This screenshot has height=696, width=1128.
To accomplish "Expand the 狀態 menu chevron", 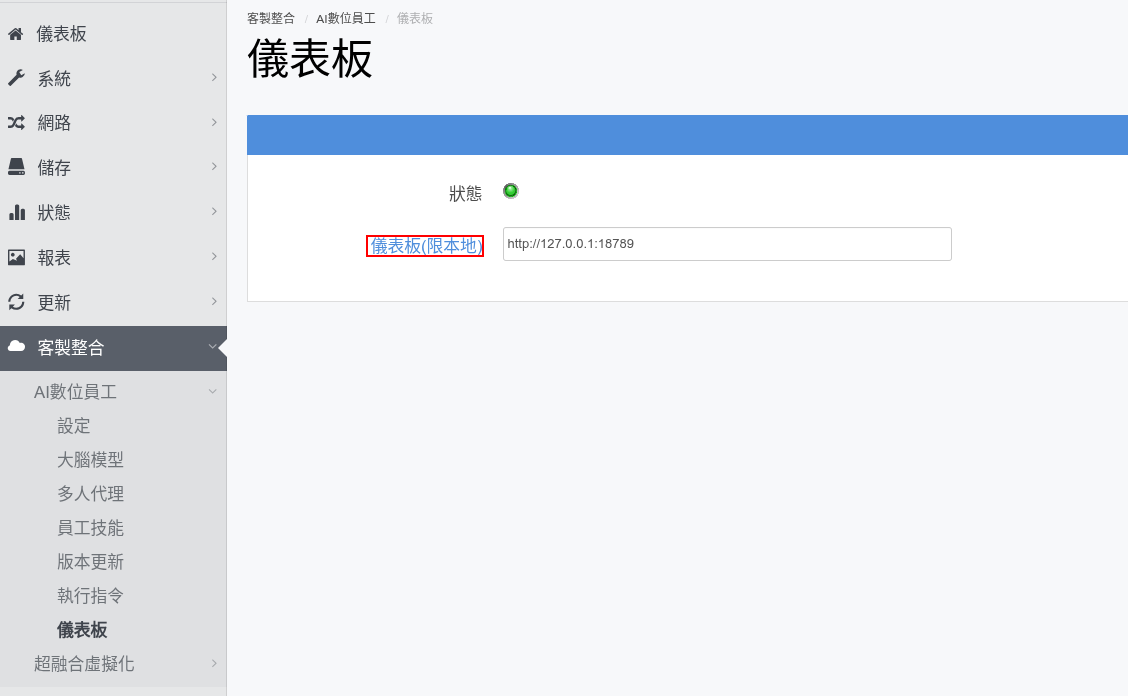I will click(214, 212).
